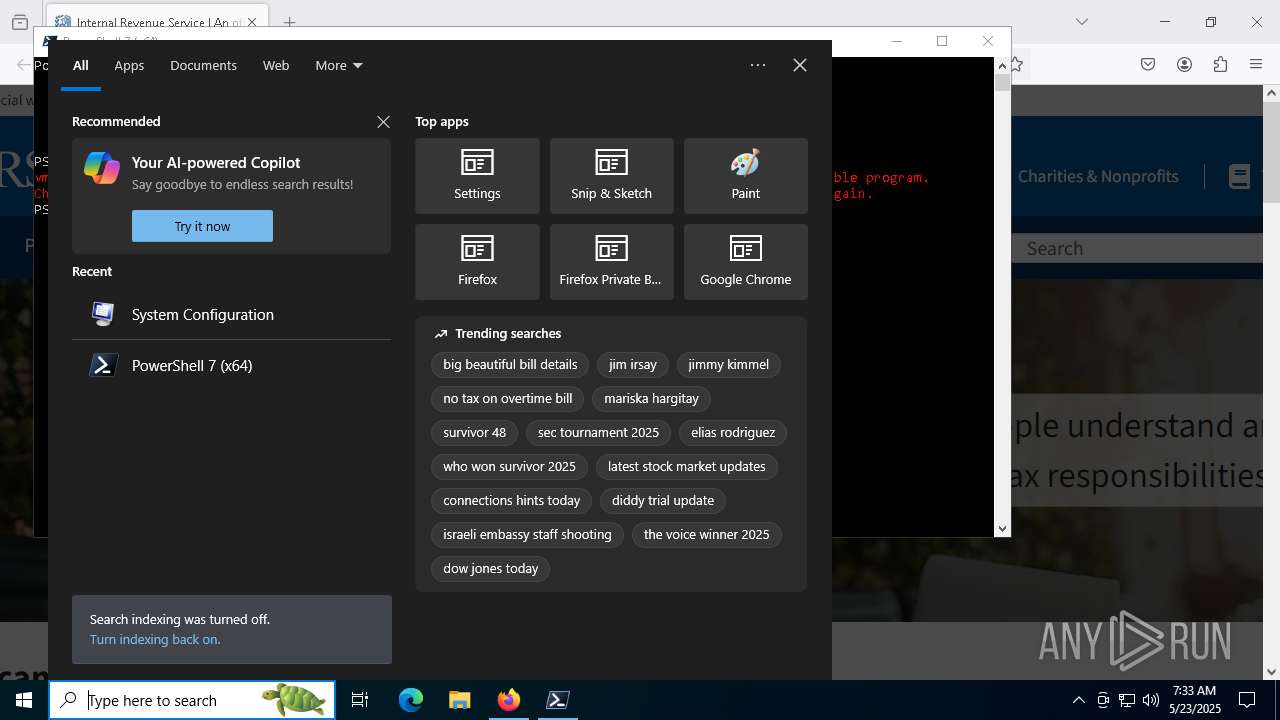
Task: Maximize the PowerShell window
Action: click(x=941, y=41)
